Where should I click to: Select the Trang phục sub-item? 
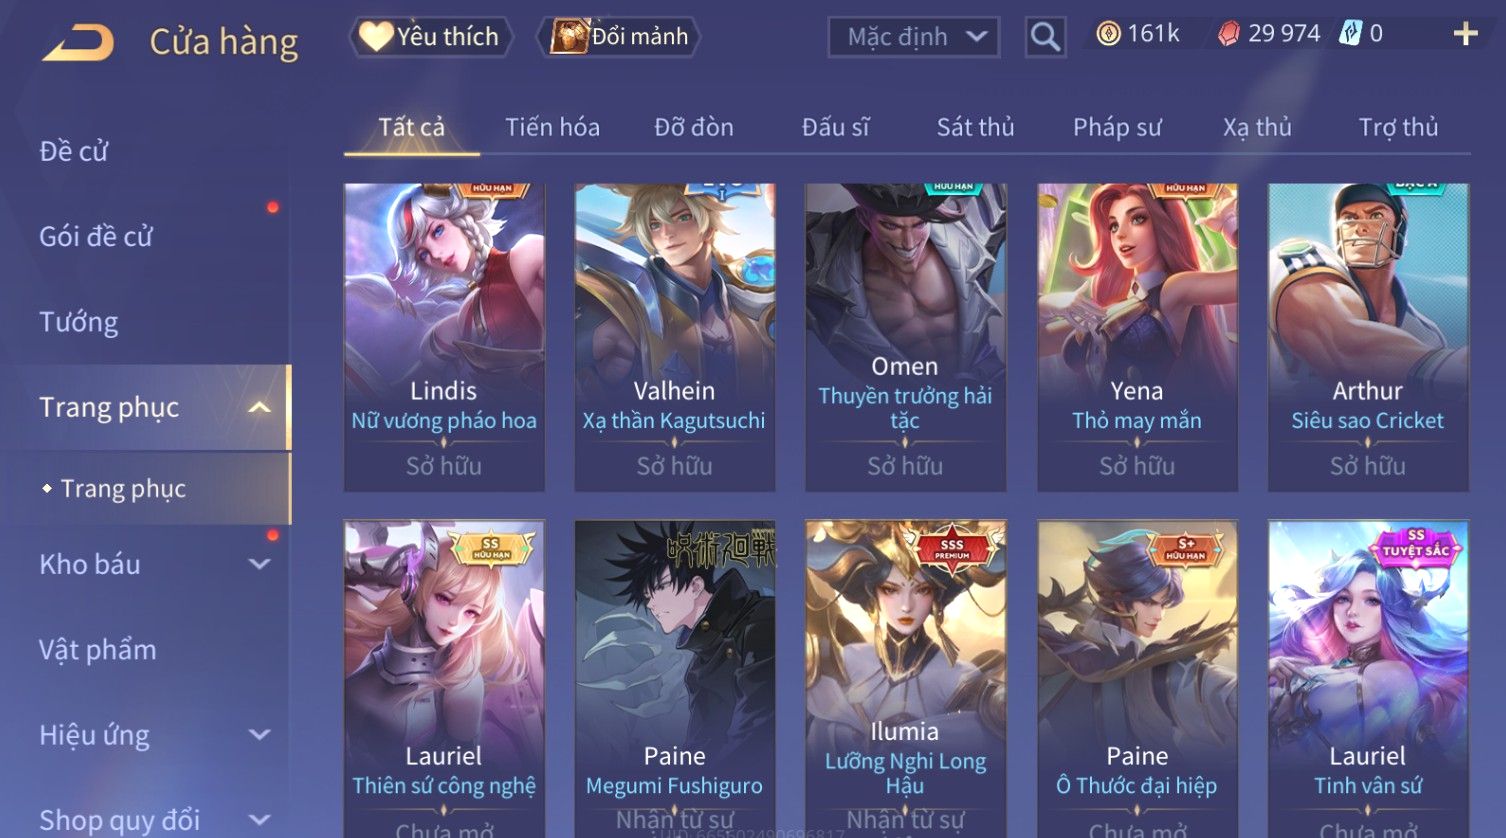[123, 489]
